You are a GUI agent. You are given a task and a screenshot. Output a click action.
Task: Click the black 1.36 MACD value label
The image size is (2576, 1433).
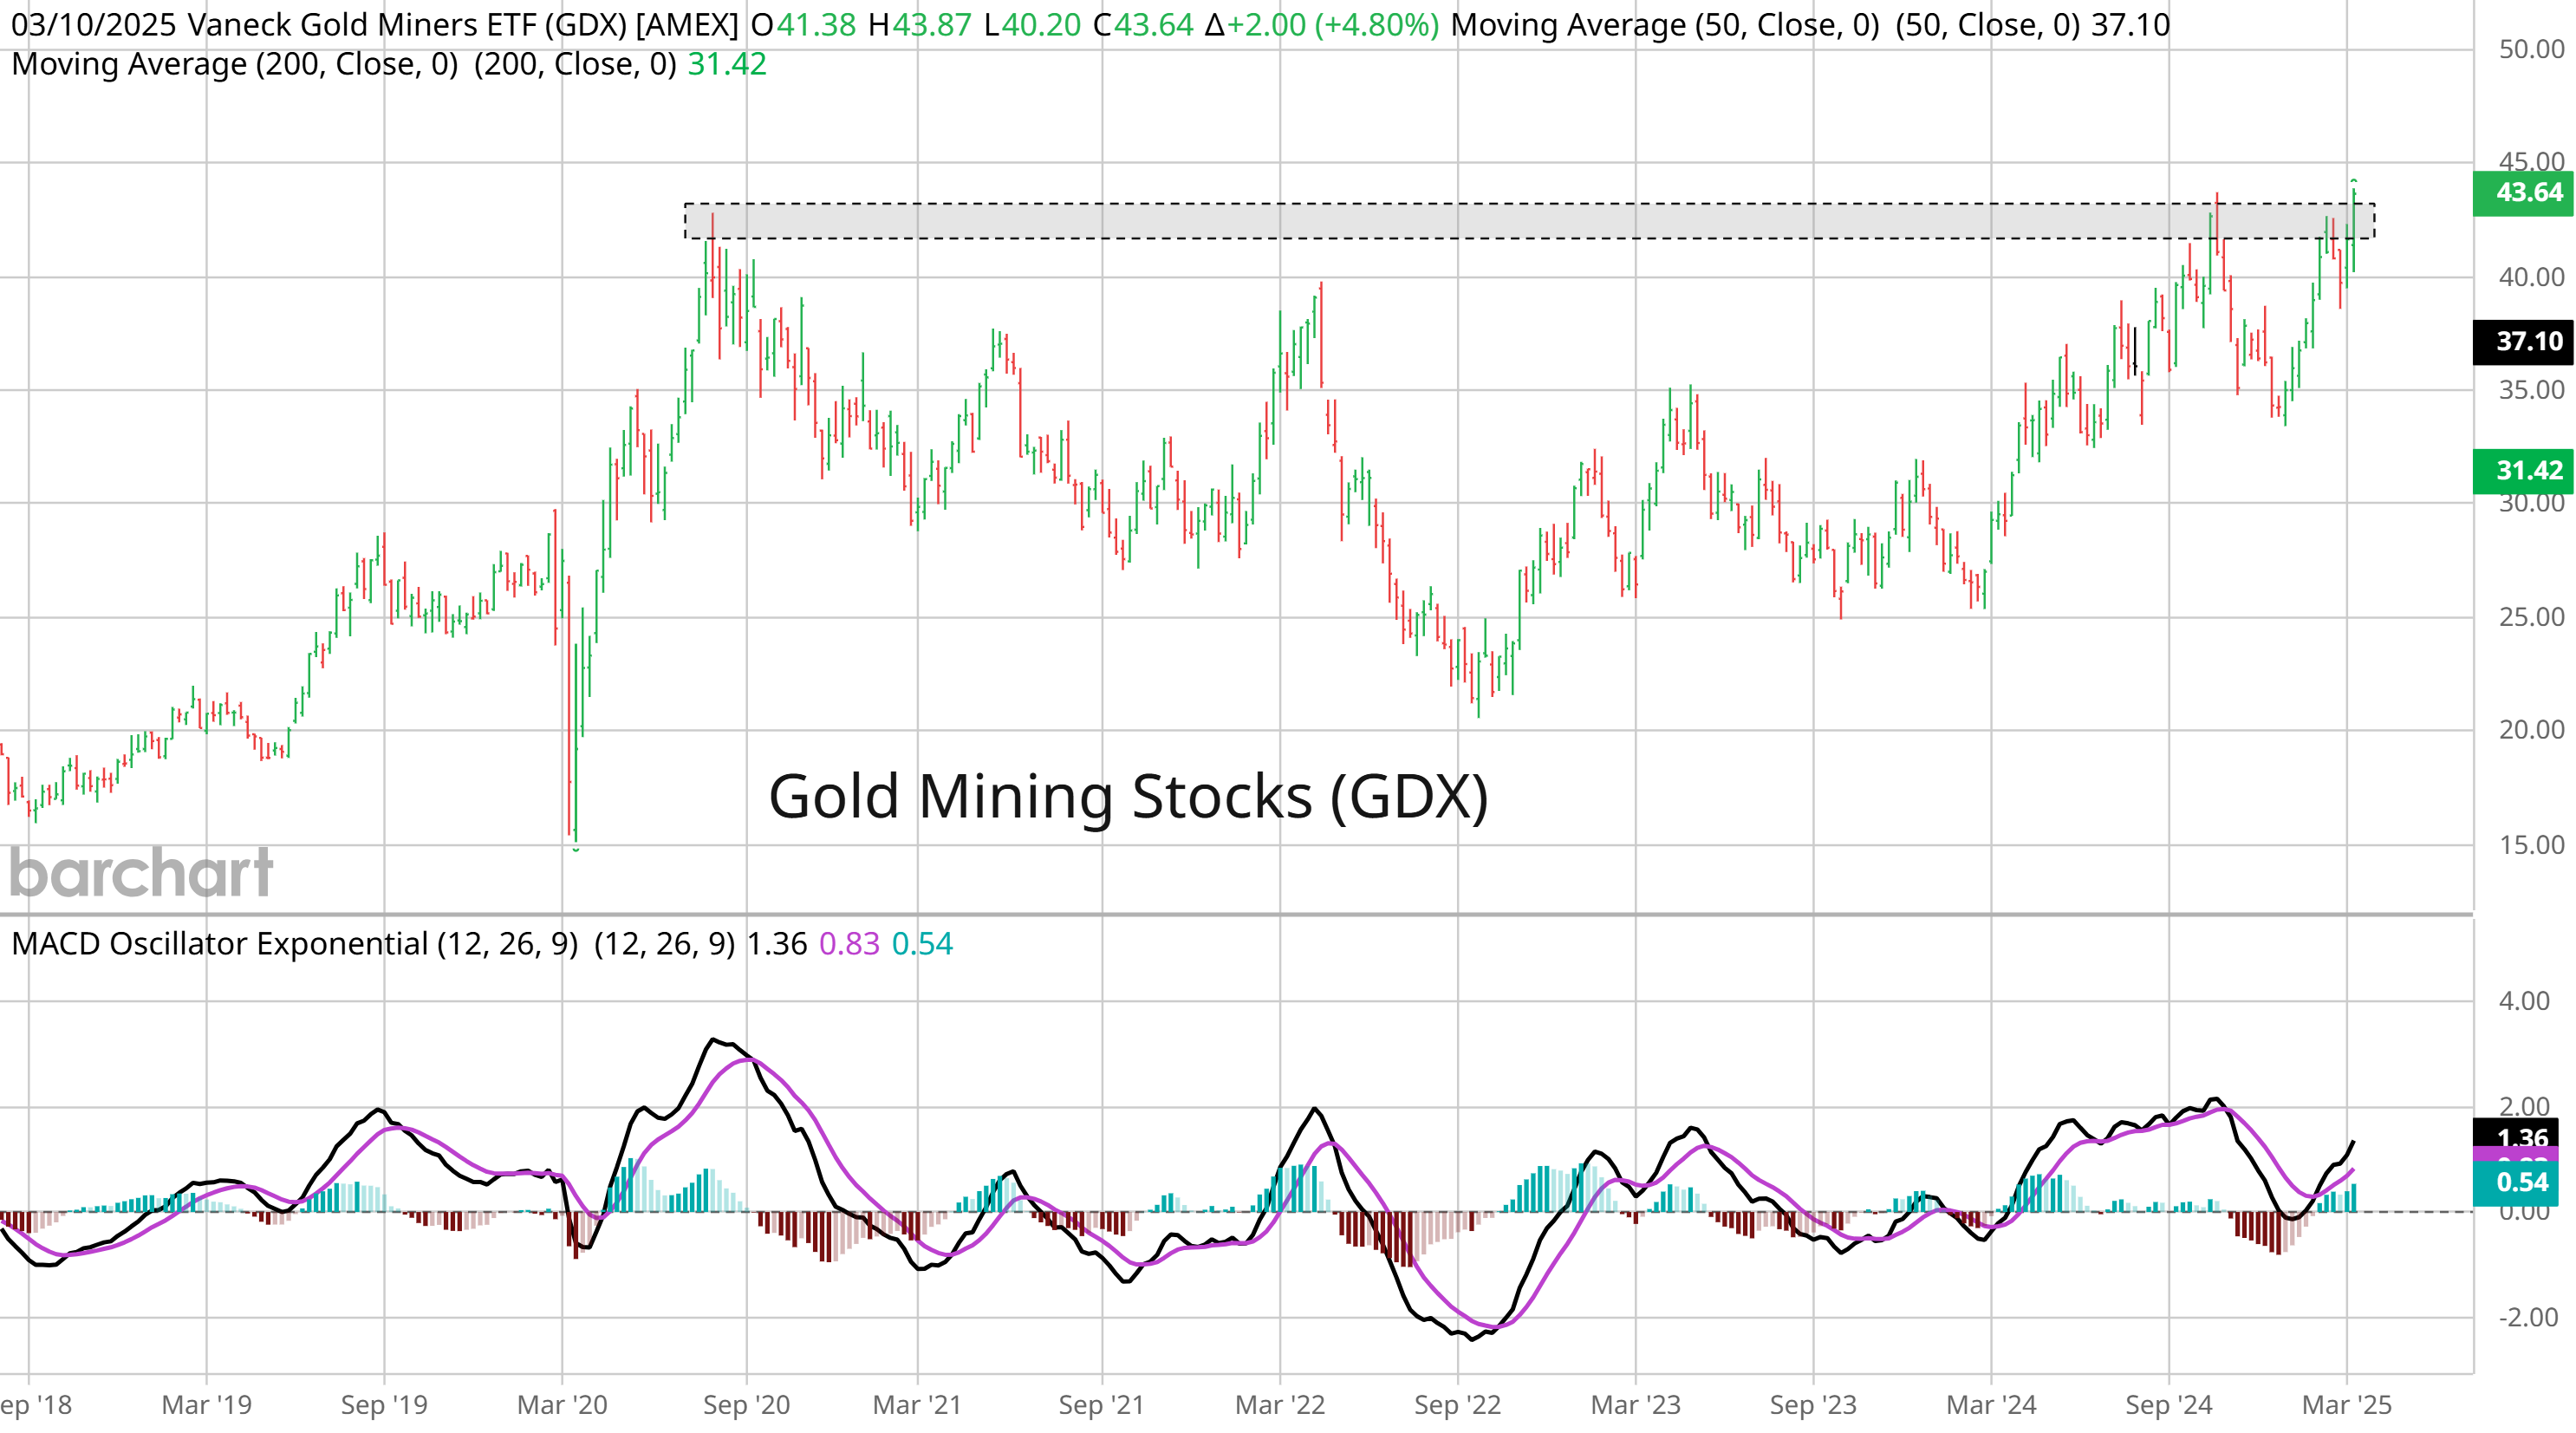2516,1135
